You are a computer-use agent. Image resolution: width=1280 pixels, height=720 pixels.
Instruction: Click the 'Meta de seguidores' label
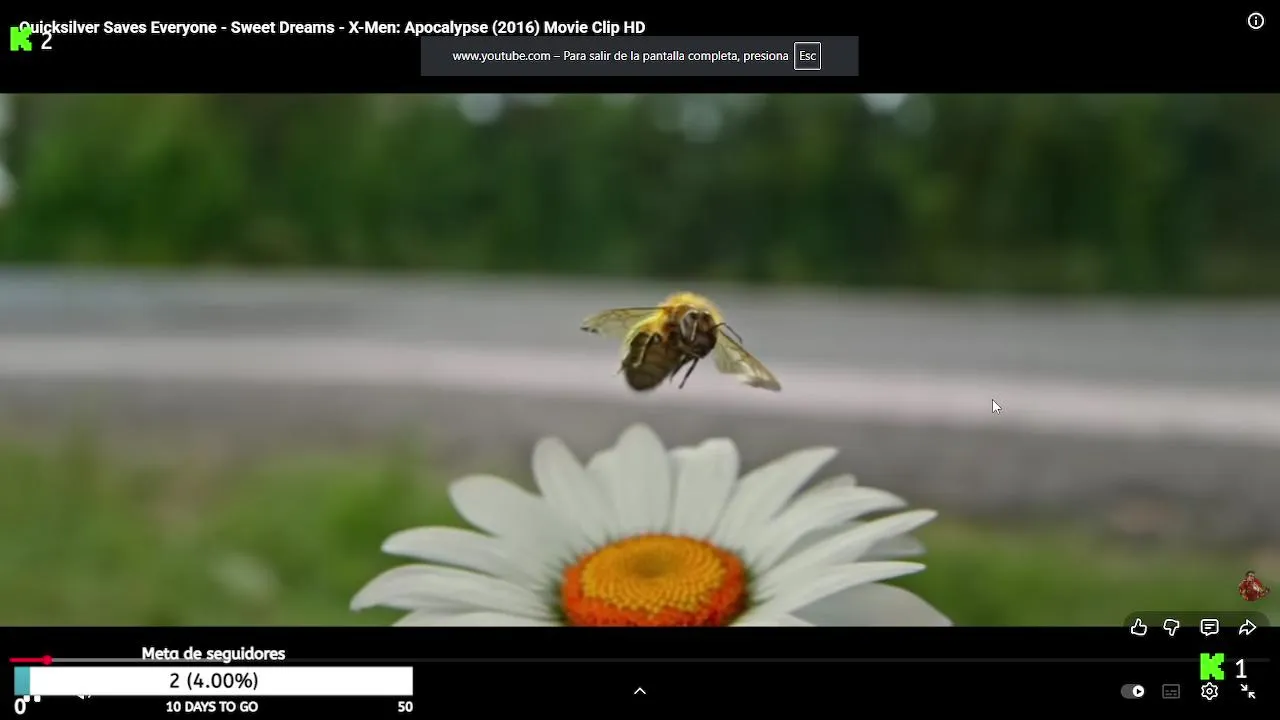pos(213,654)
